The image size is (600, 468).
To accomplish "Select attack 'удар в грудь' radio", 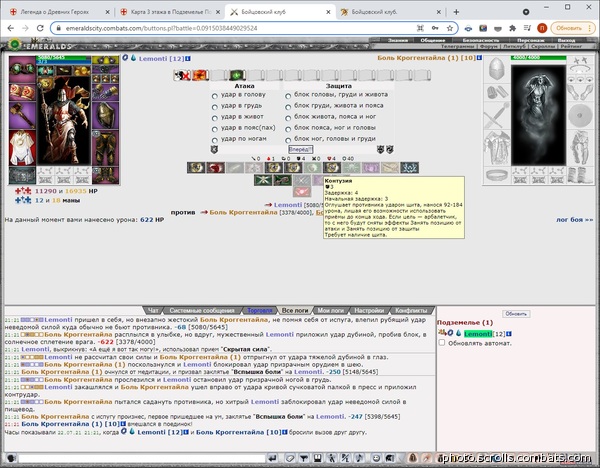I will (x=215, y=107).
